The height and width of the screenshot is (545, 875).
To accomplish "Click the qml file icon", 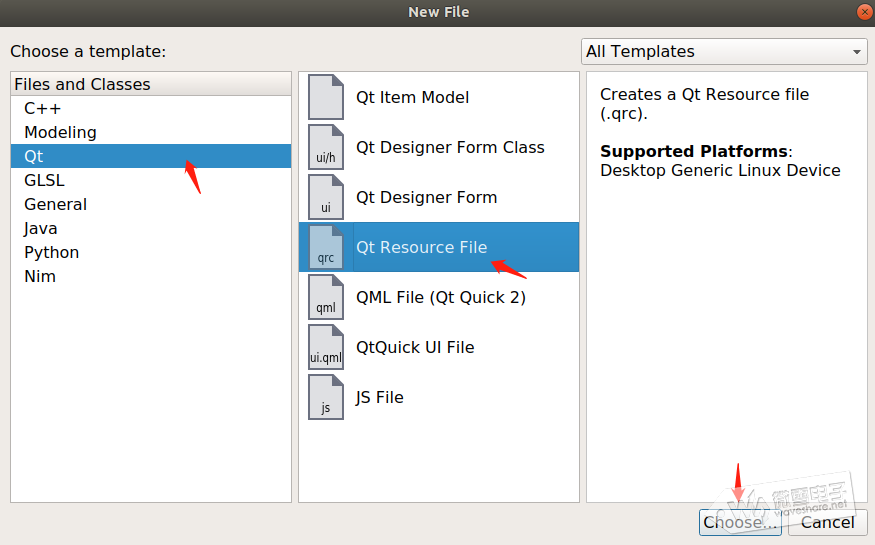I will click(326, 297).
